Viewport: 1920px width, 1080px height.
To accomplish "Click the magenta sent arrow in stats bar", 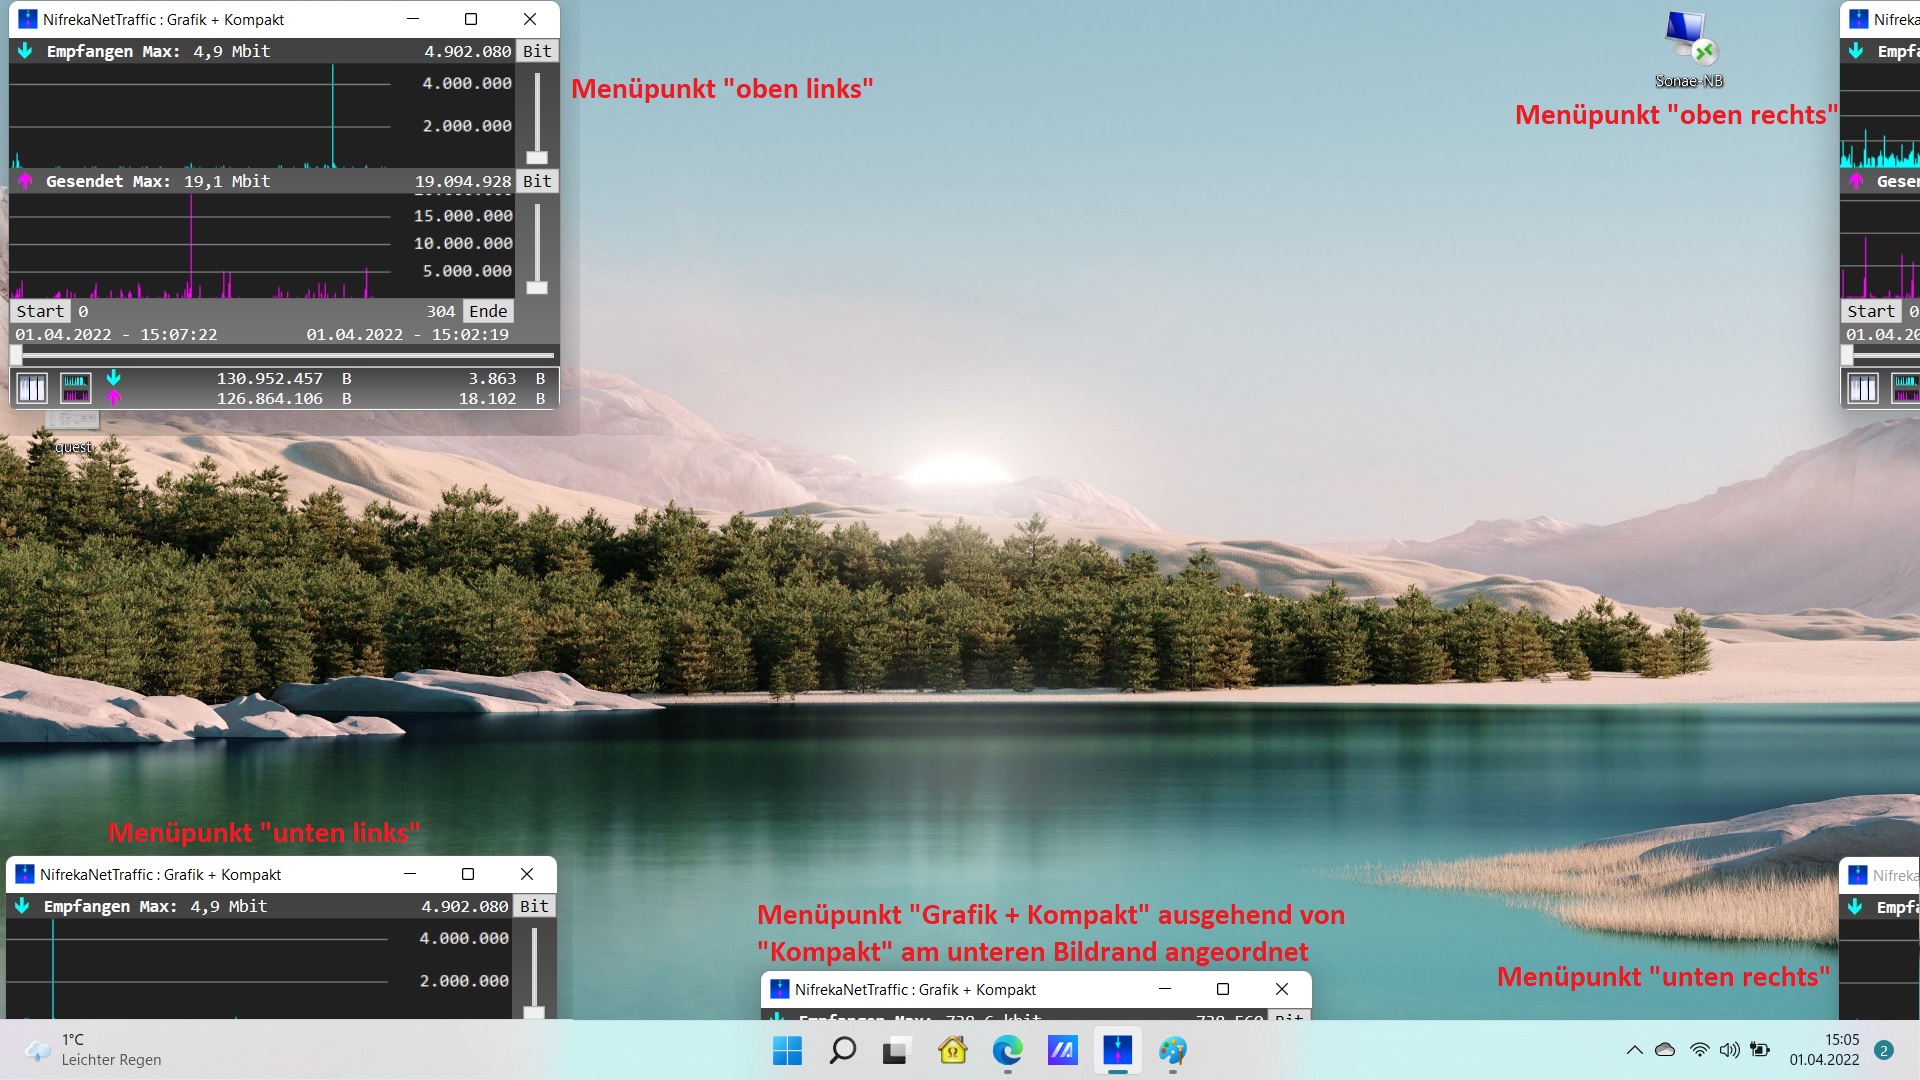I will [x=114, y=398].
